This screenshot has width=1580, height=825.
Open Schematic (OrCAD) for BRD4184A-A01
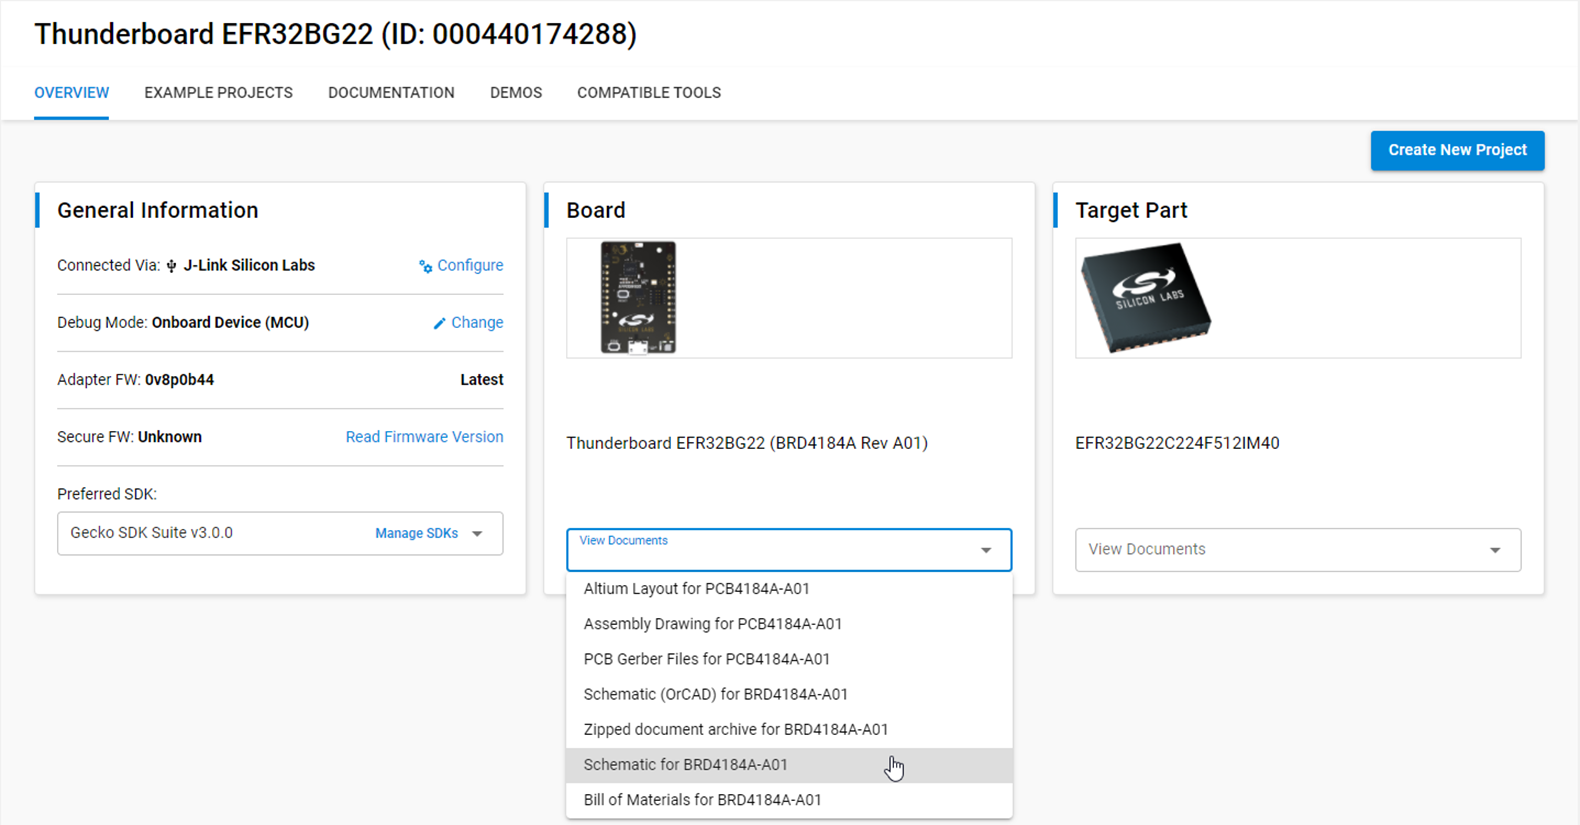tap(789, 694)
